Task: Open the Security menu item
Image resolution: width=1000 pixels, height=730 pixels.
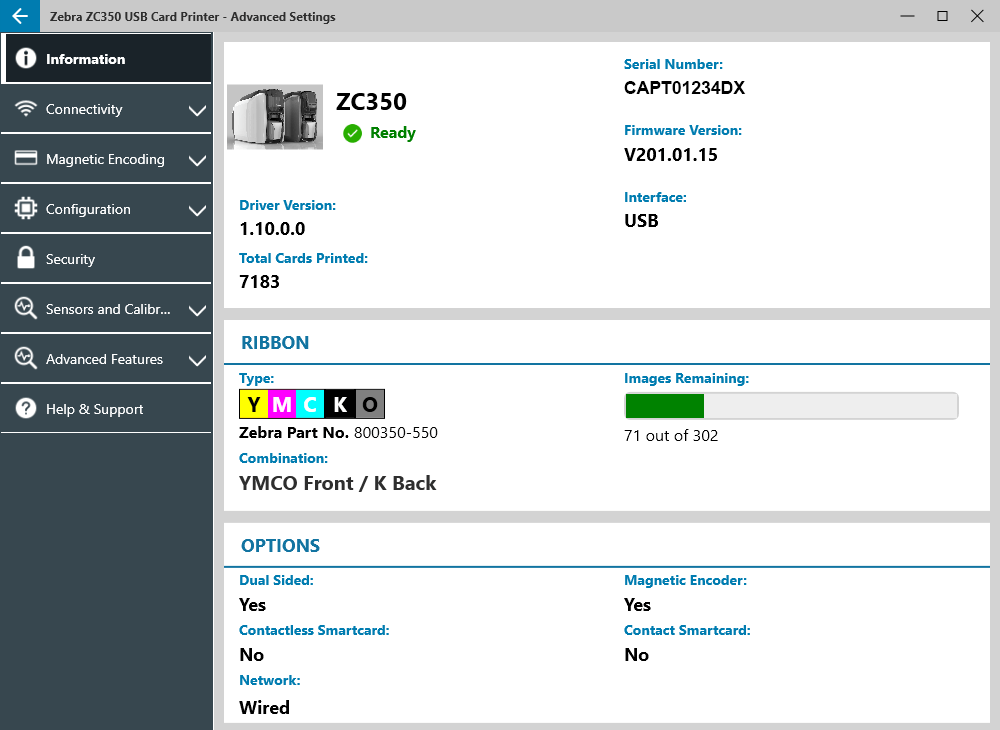Action: coord(70,259)
